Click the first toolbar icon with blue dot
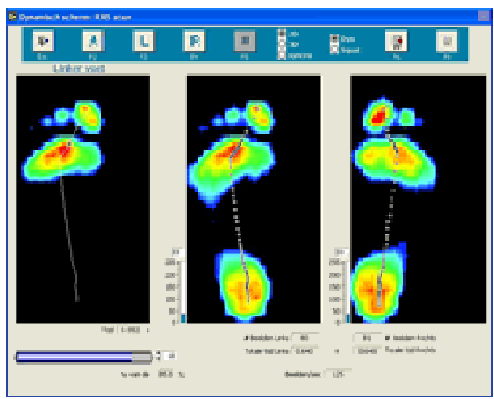Viewport: 494px width, 399px height. point(43,41)
